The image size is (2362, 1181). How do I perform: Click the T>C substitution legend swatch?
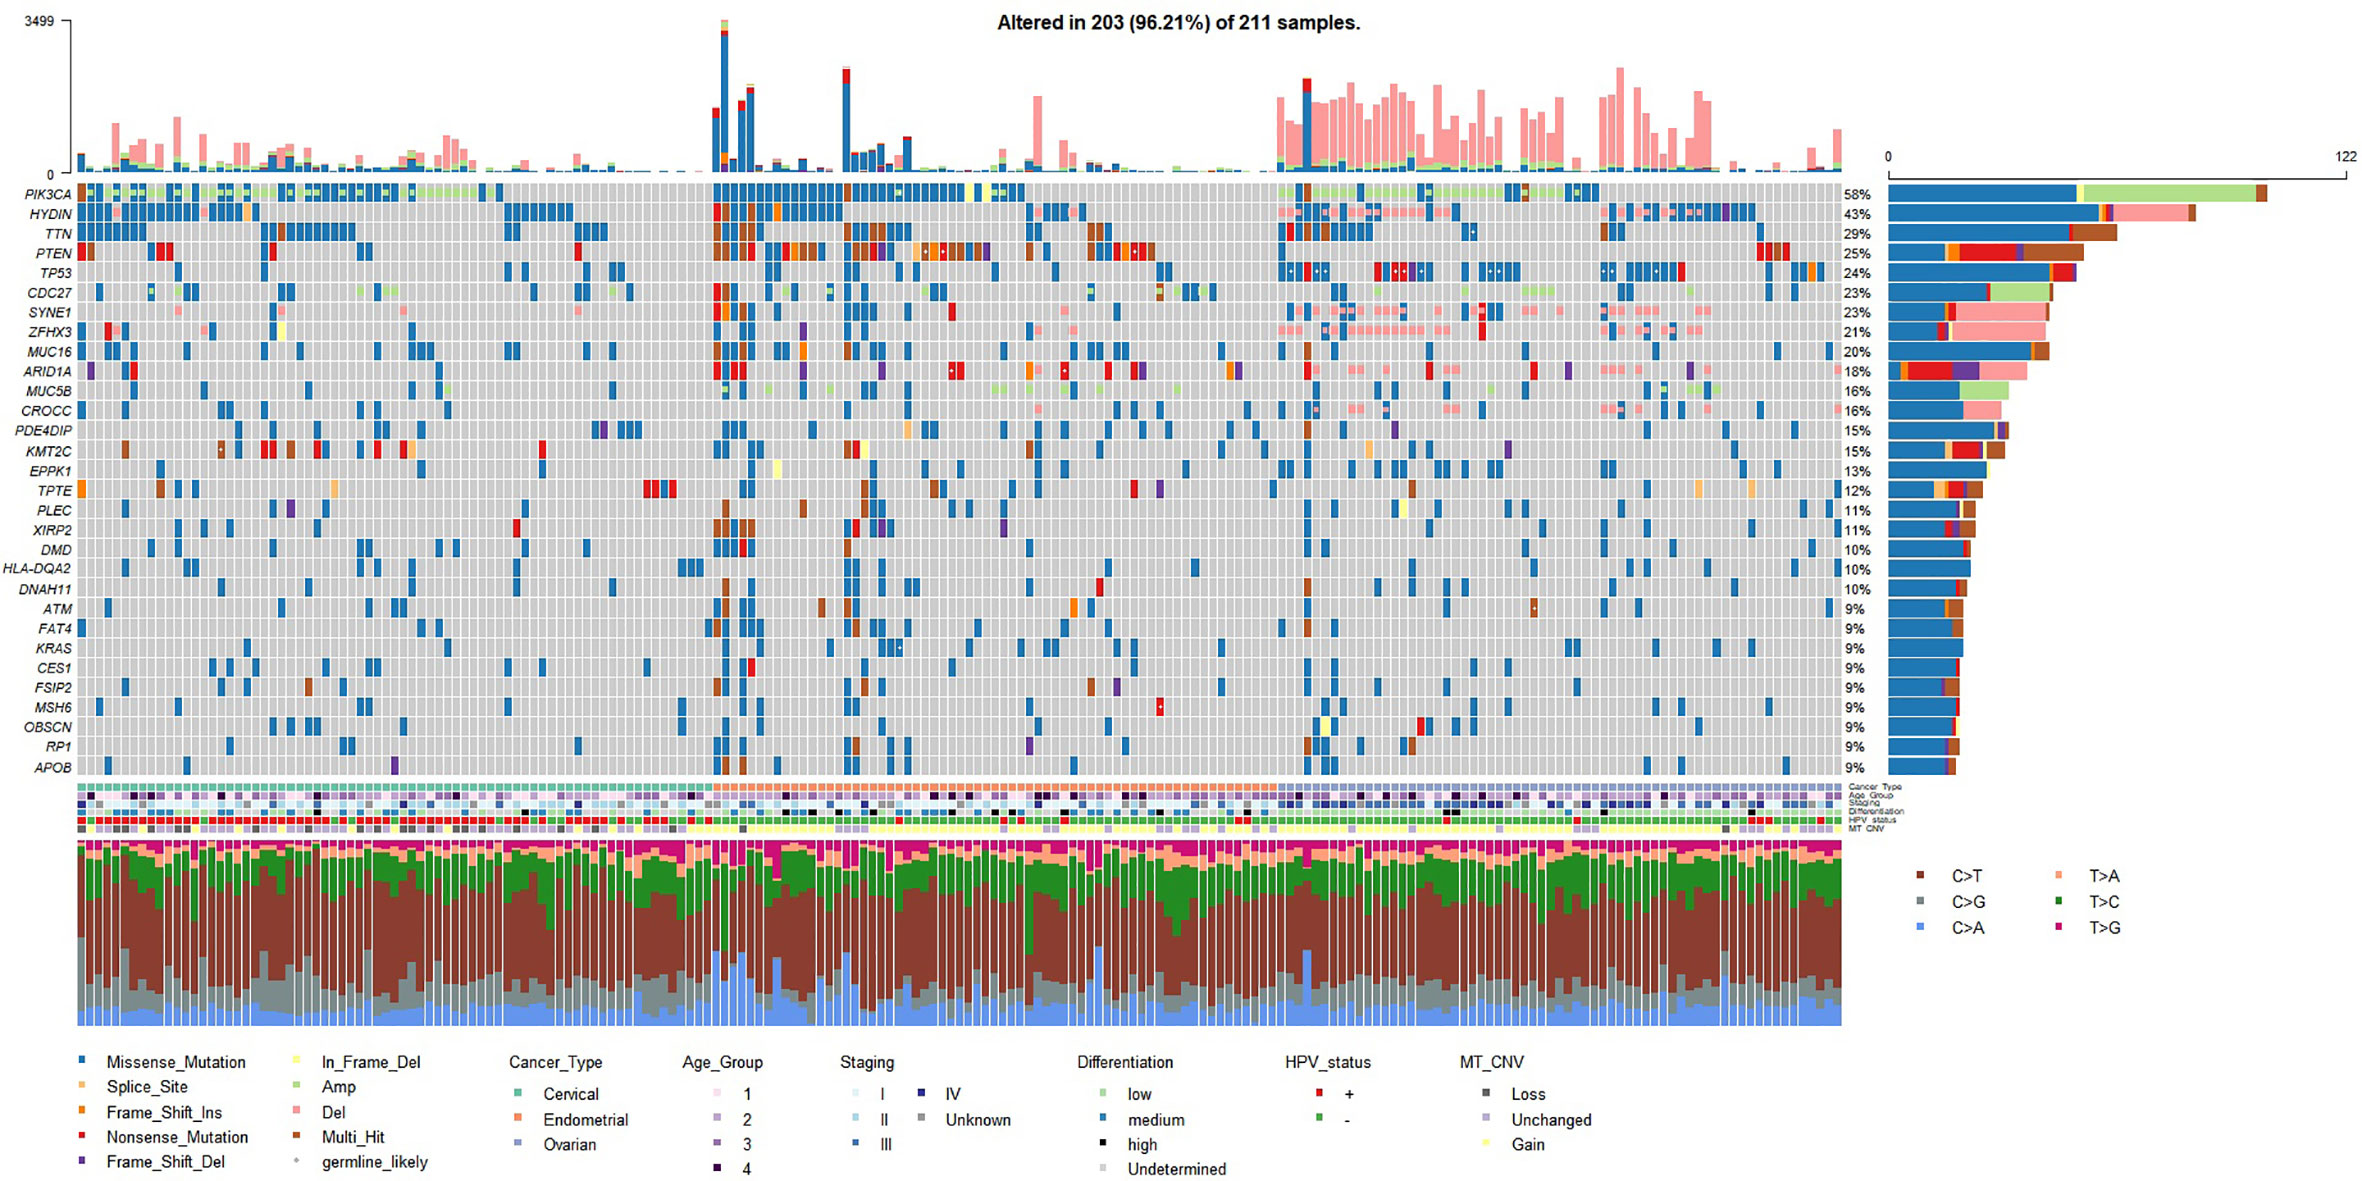[x=2058, y=901]
